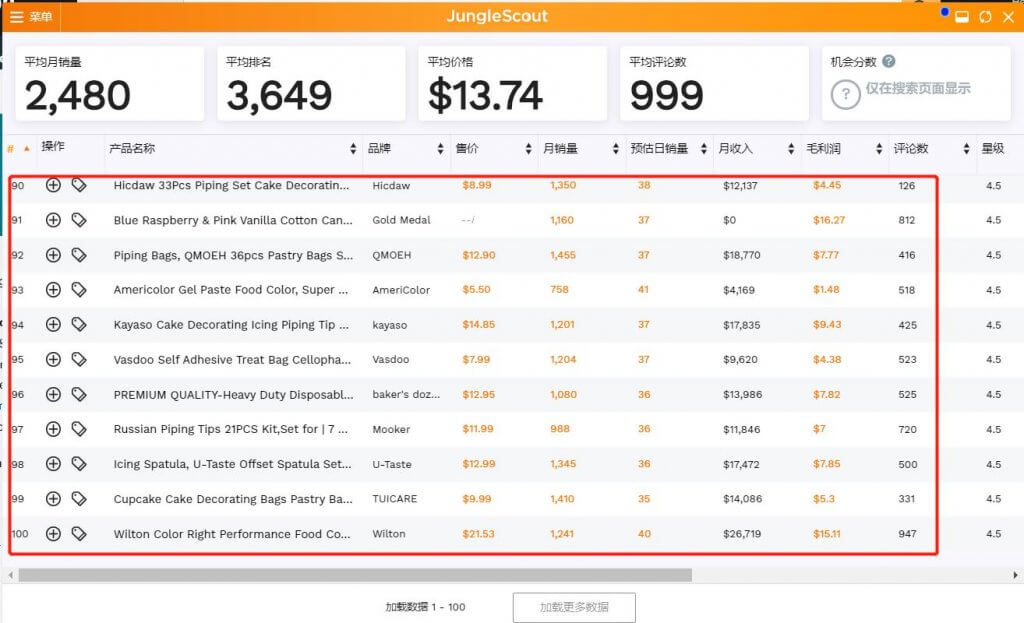Select the Mooker brand cell
This screenshot has width=1024, height=623.
[391, 429]
